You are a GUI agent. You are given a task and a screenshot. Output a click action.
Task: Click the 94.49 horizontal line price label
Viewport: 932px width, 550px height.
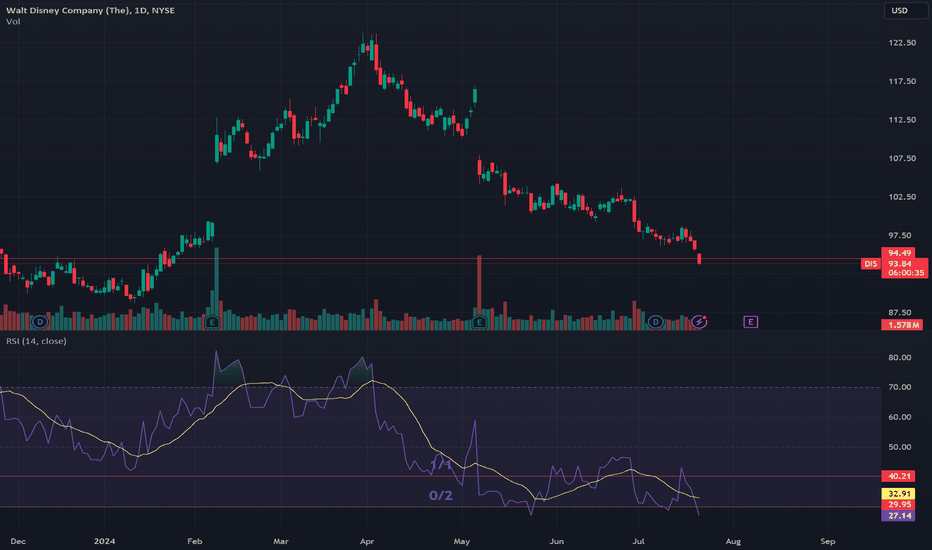(x=899, y=253)
